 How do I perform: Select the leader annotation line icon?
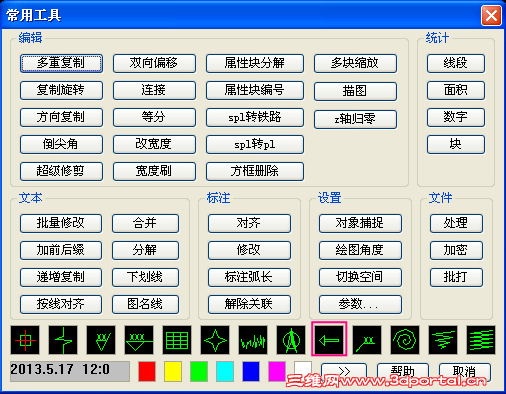pos(367,340)
